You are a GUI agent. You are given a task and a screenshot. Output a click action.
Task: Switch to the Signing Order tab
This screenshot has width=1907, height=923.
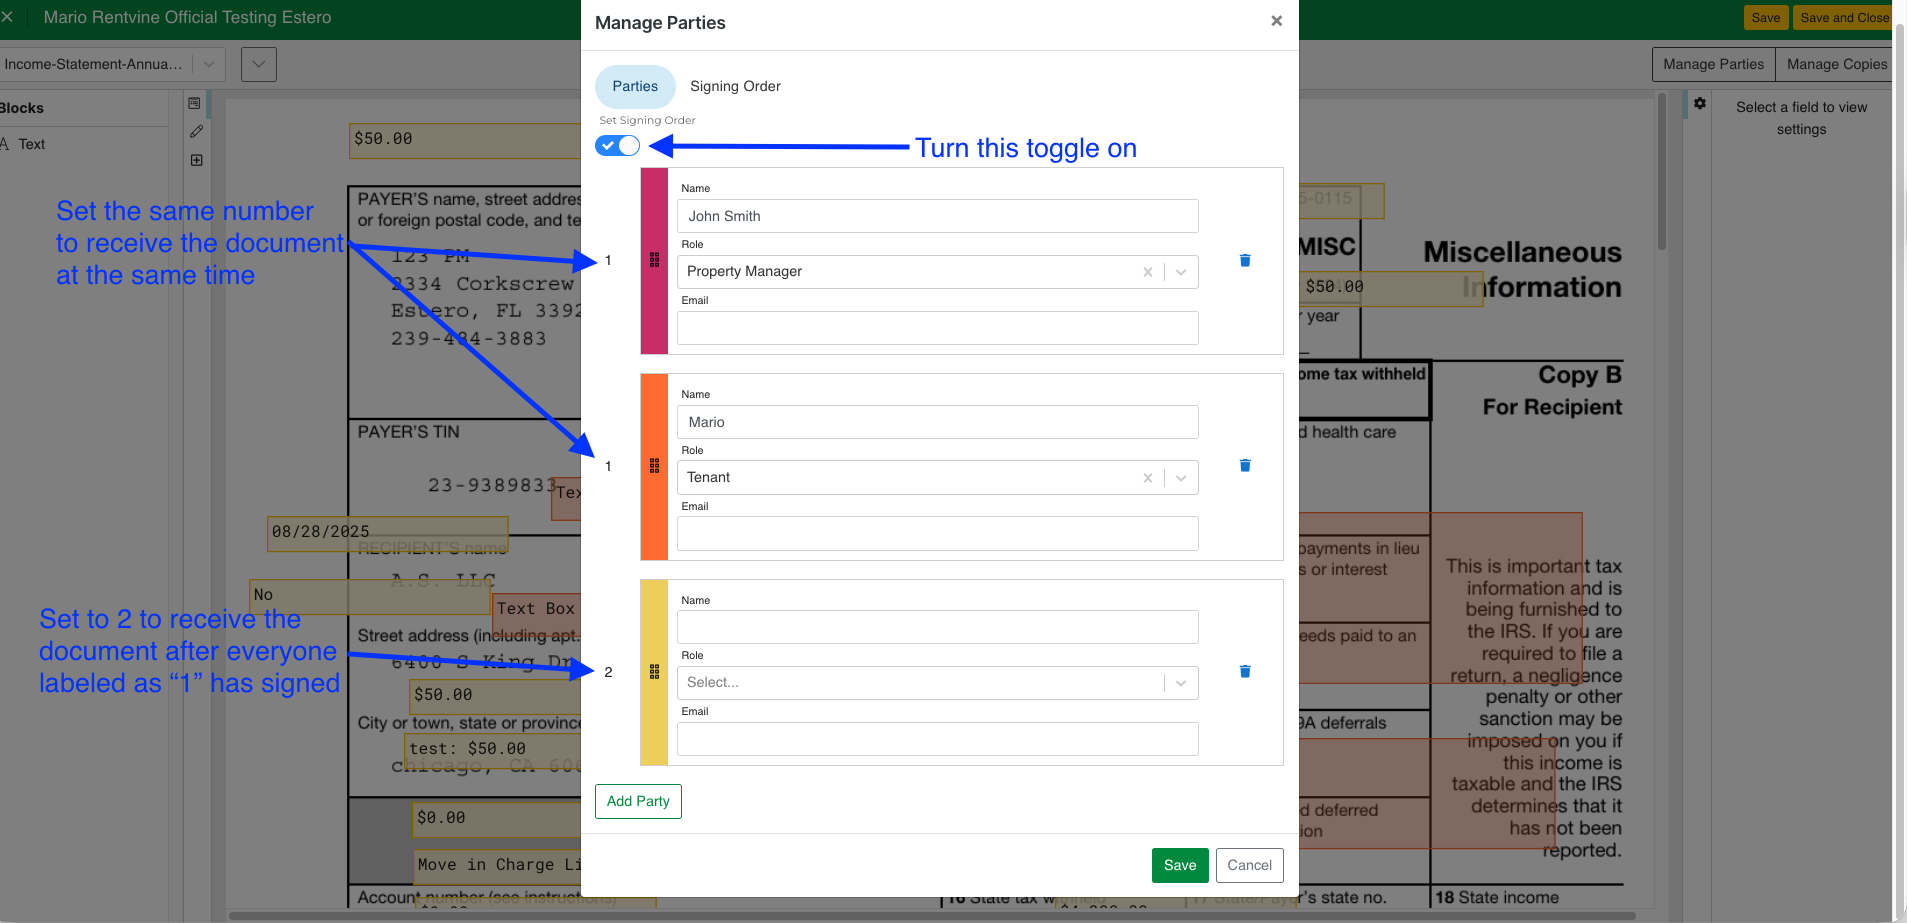(735, 86)
